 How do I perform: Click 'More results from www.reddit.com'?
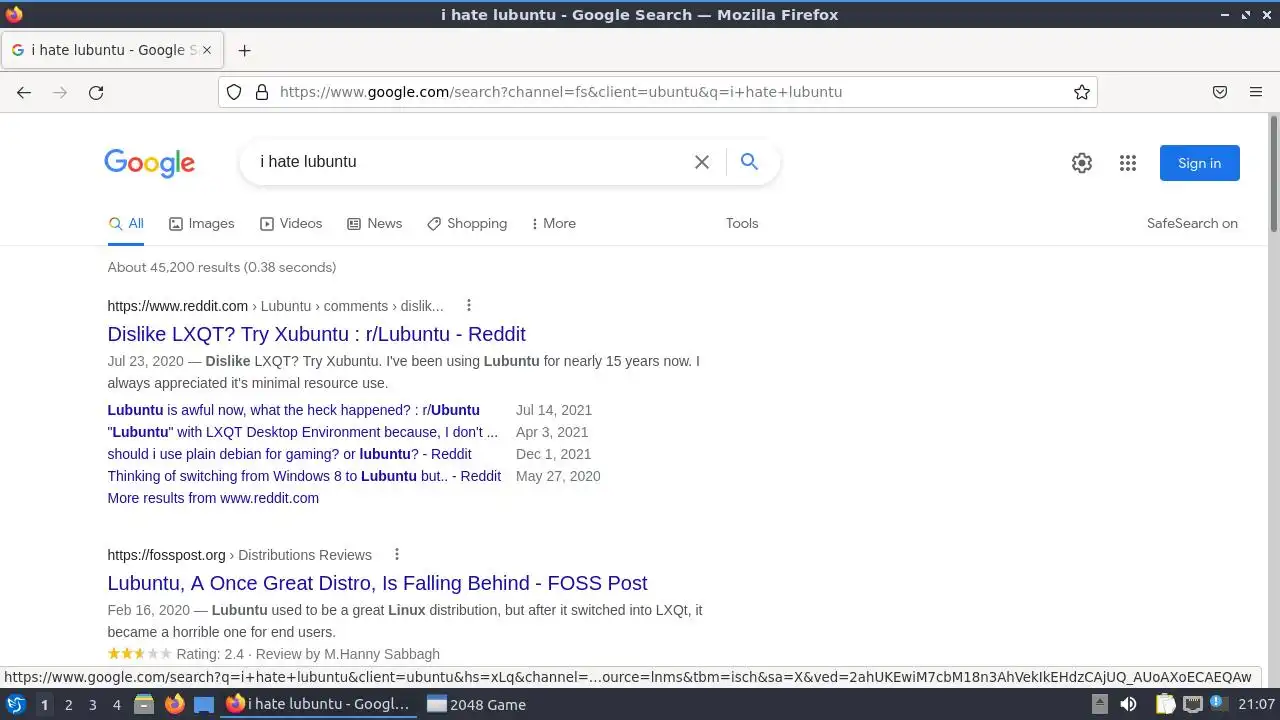213,498
